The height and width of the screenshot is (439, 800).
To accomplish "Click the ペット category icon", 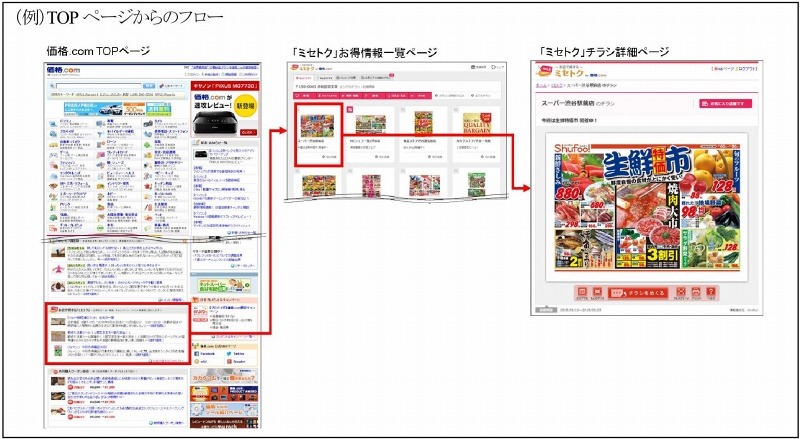I will 148,217.
